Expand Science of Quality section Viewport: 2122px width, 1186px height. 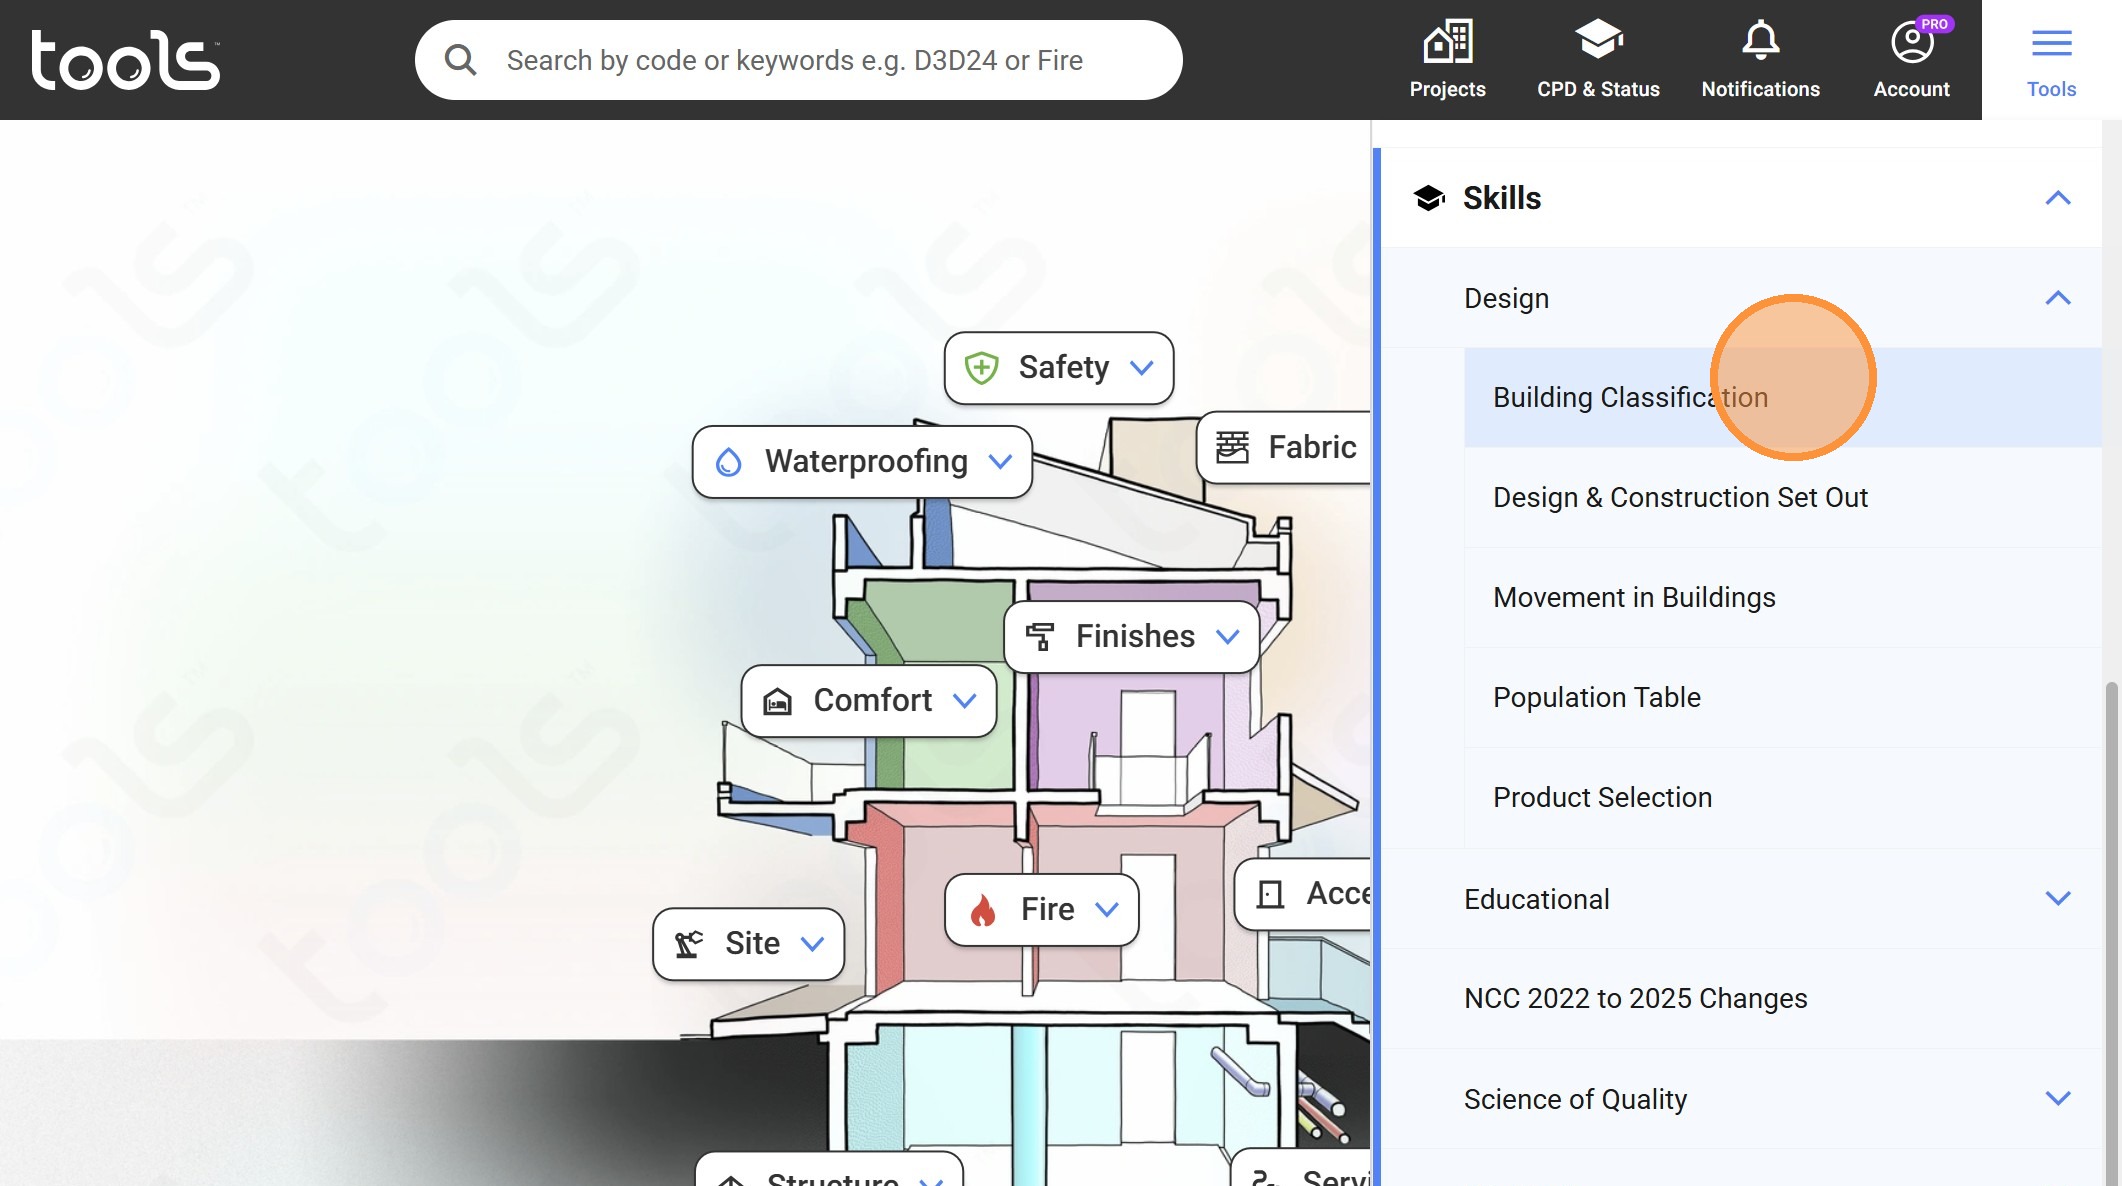(x=2057, y=1098)
